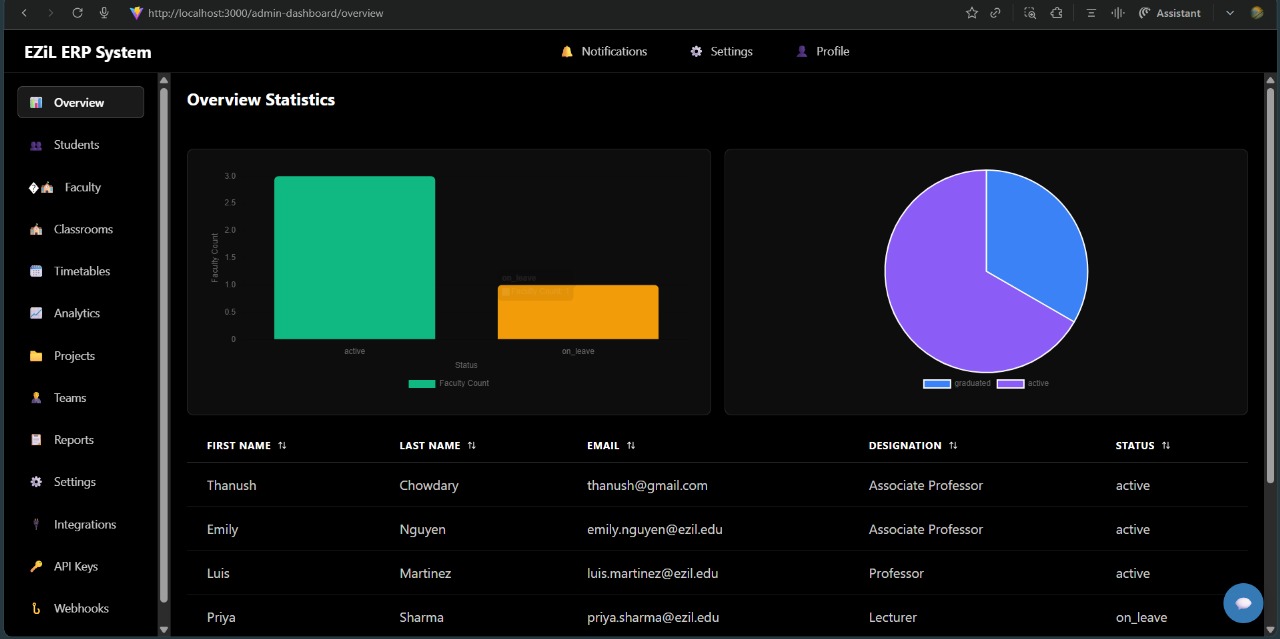This screenshot has width=1280, height=639.
Task: Toggle the graduated legend in pie chart
Action: pyautogui.click(x=957, y=383)
